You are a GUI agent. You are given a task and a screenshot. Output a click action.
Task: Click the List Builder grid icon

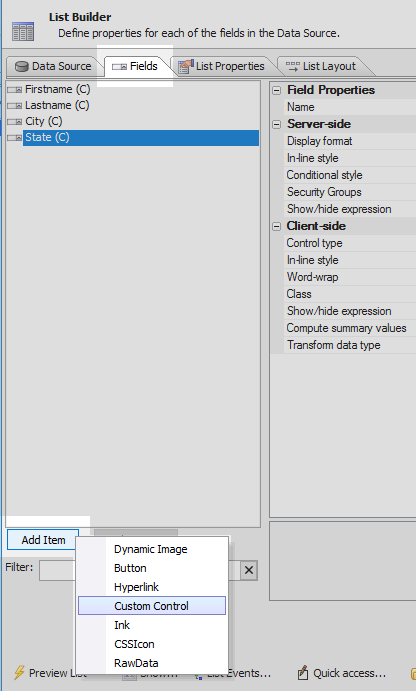coord(23,31)
